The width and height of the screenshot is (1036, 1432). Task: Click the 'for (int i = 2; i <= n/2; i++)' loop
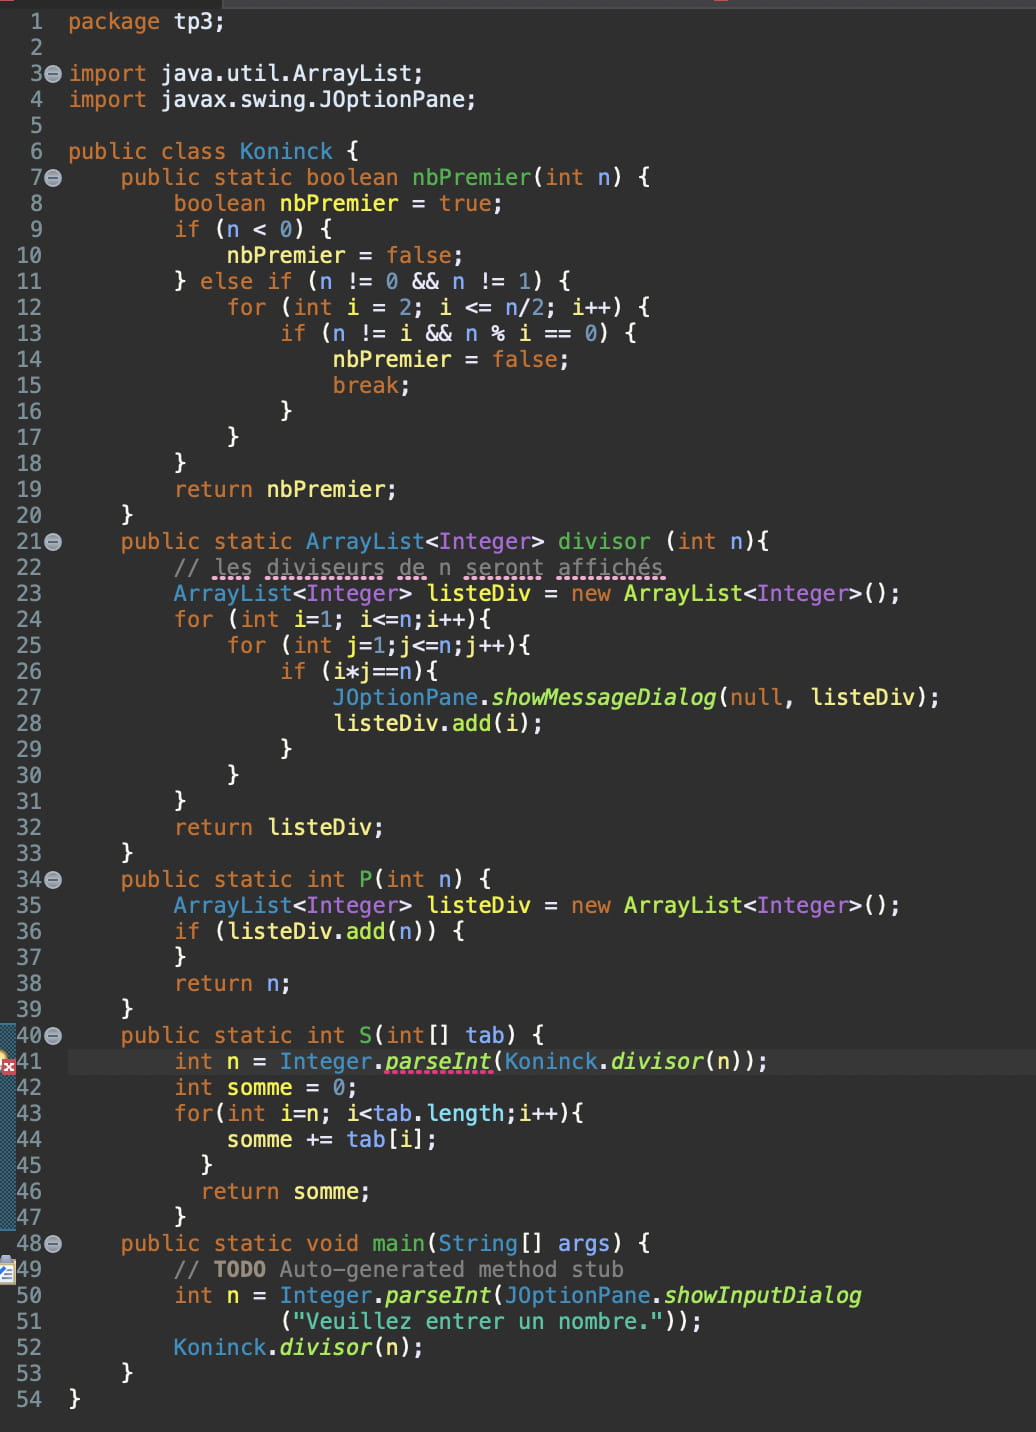[438, 308]
